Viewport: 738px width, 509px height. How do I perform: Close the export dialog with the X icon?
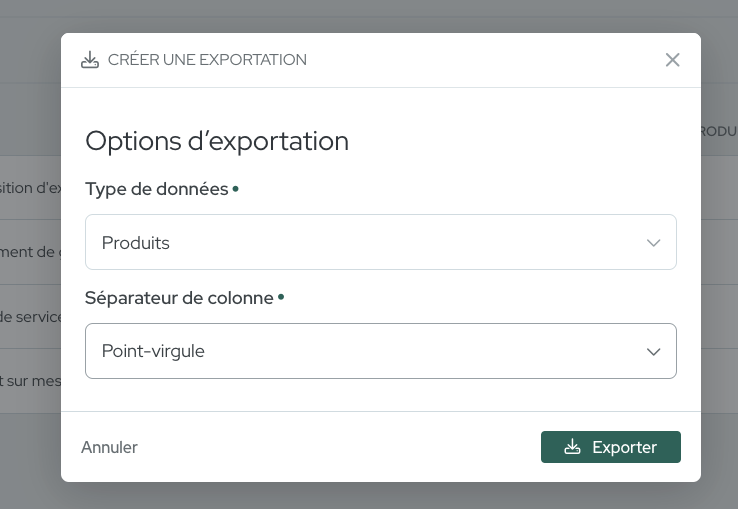point(672,60)
